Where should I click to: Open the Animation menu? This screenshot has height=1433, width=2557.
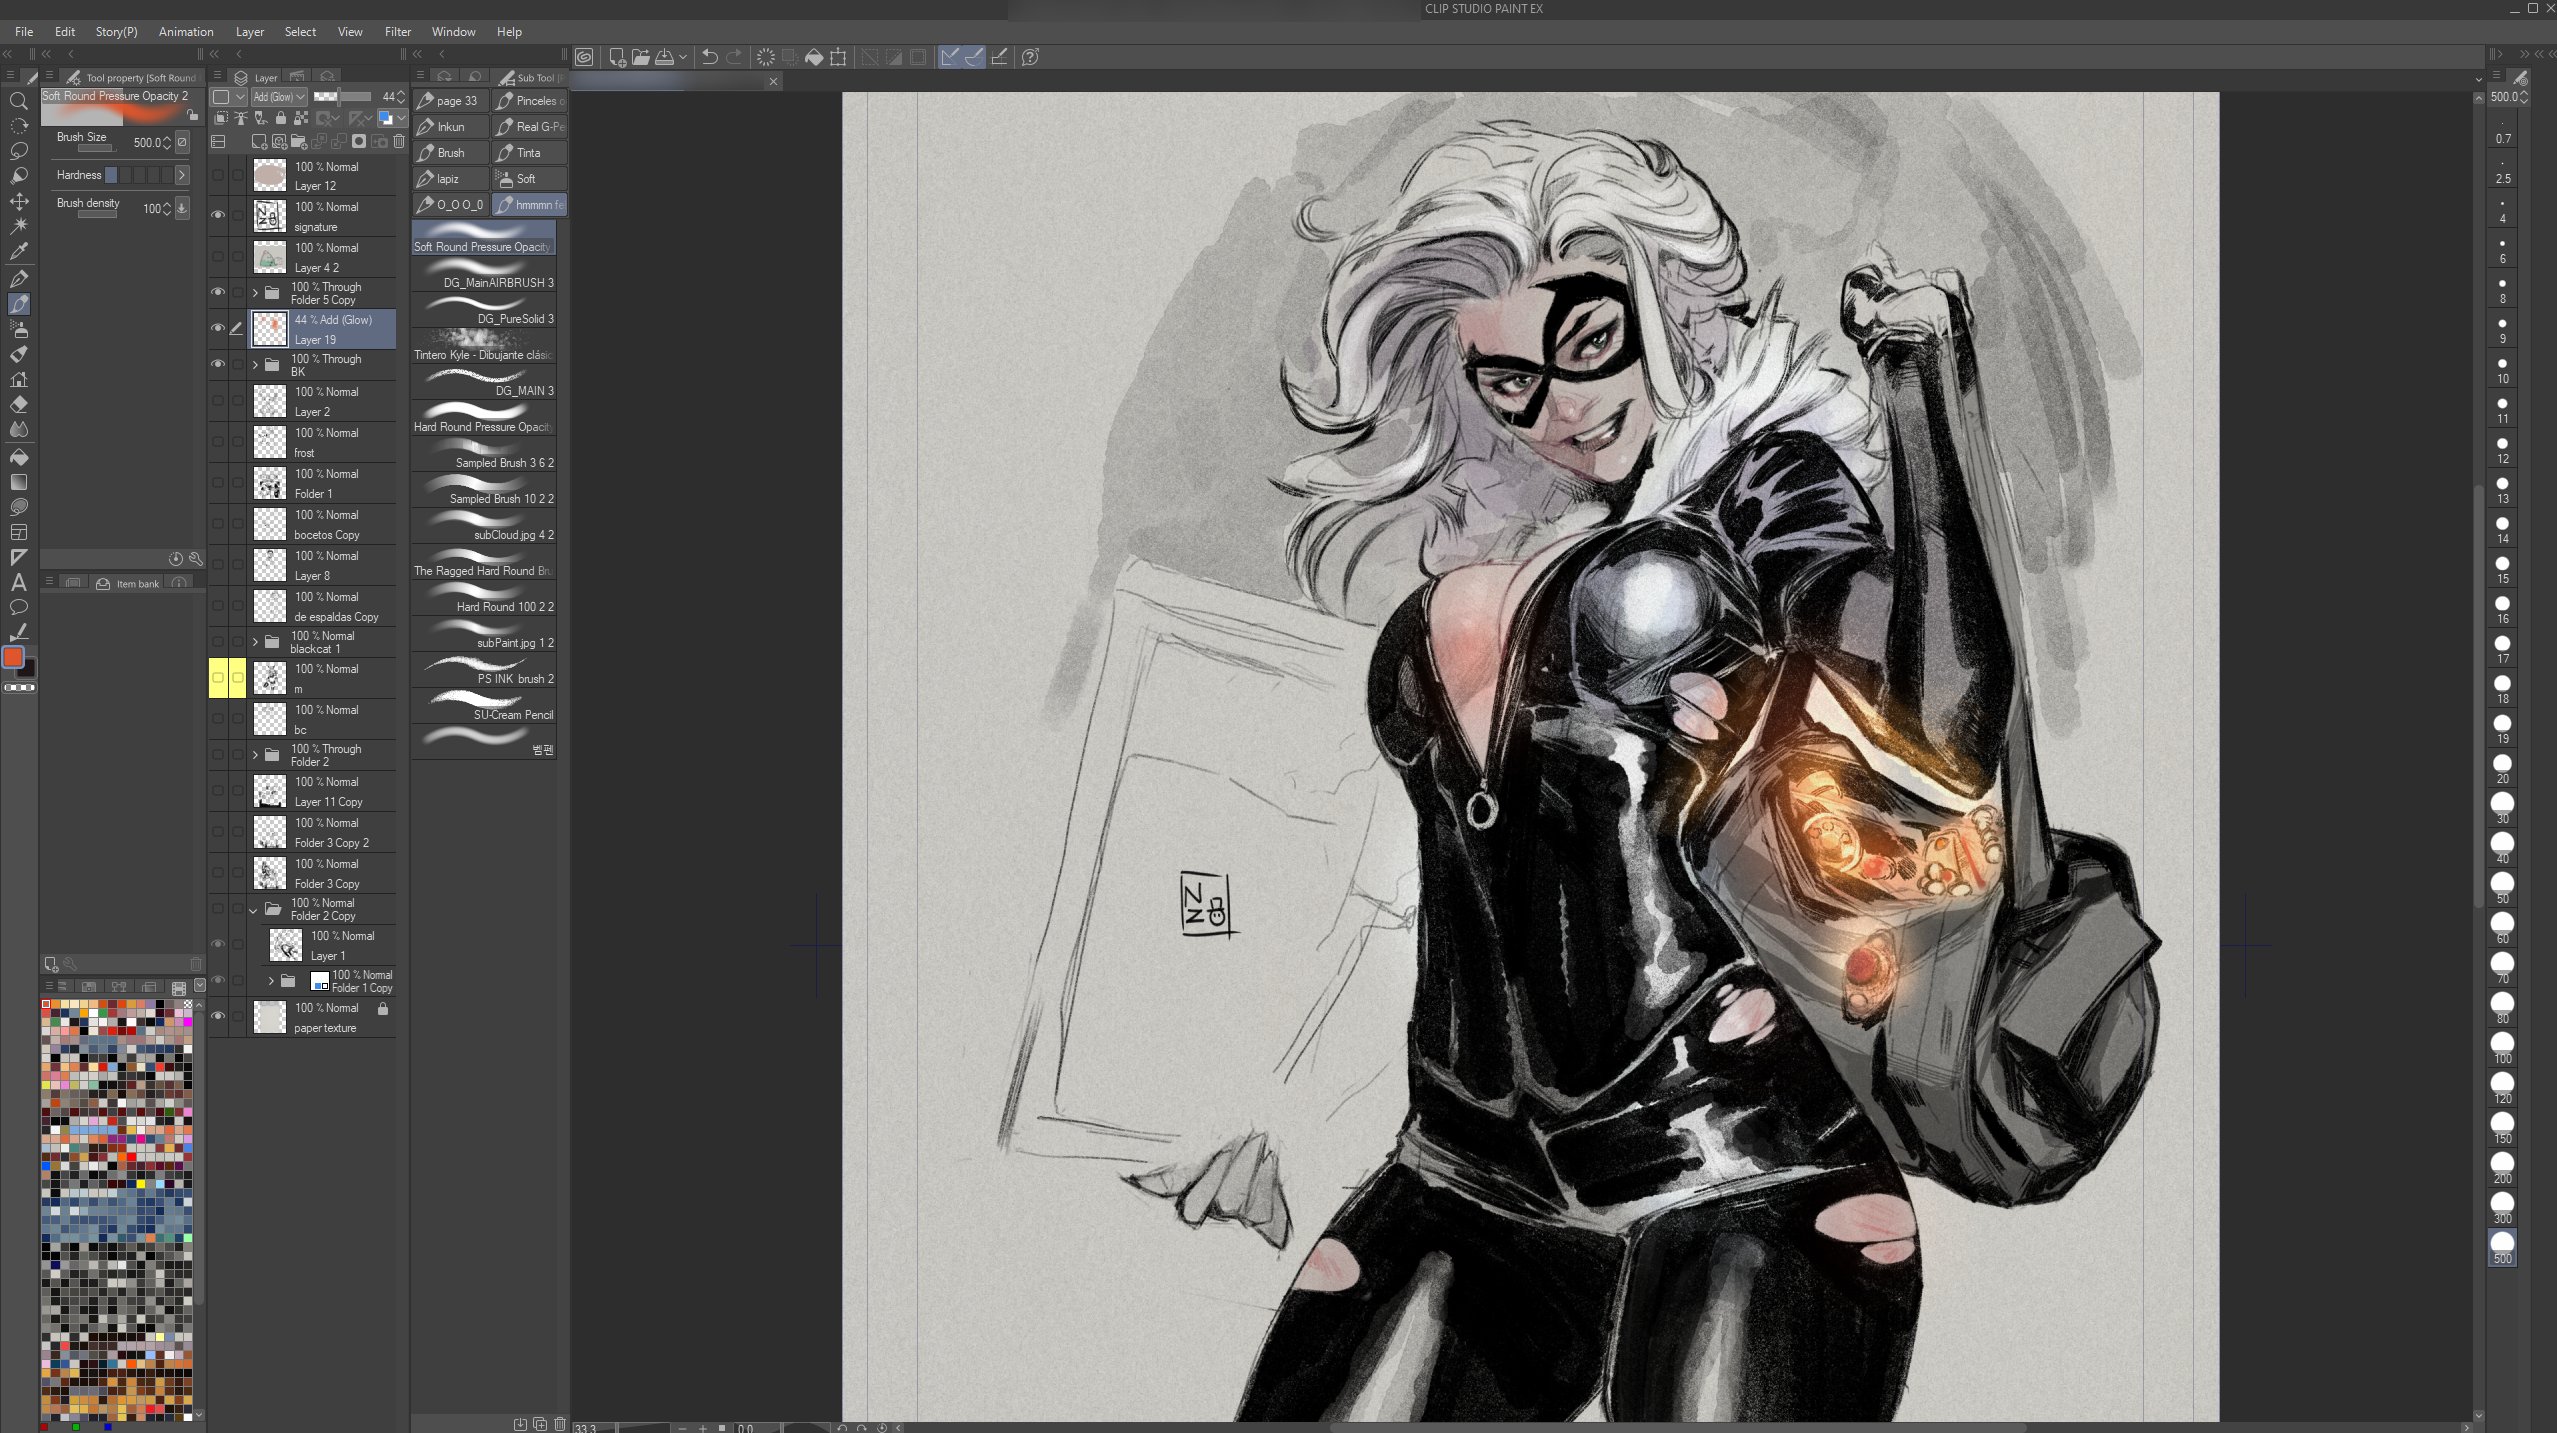[186, 32]
